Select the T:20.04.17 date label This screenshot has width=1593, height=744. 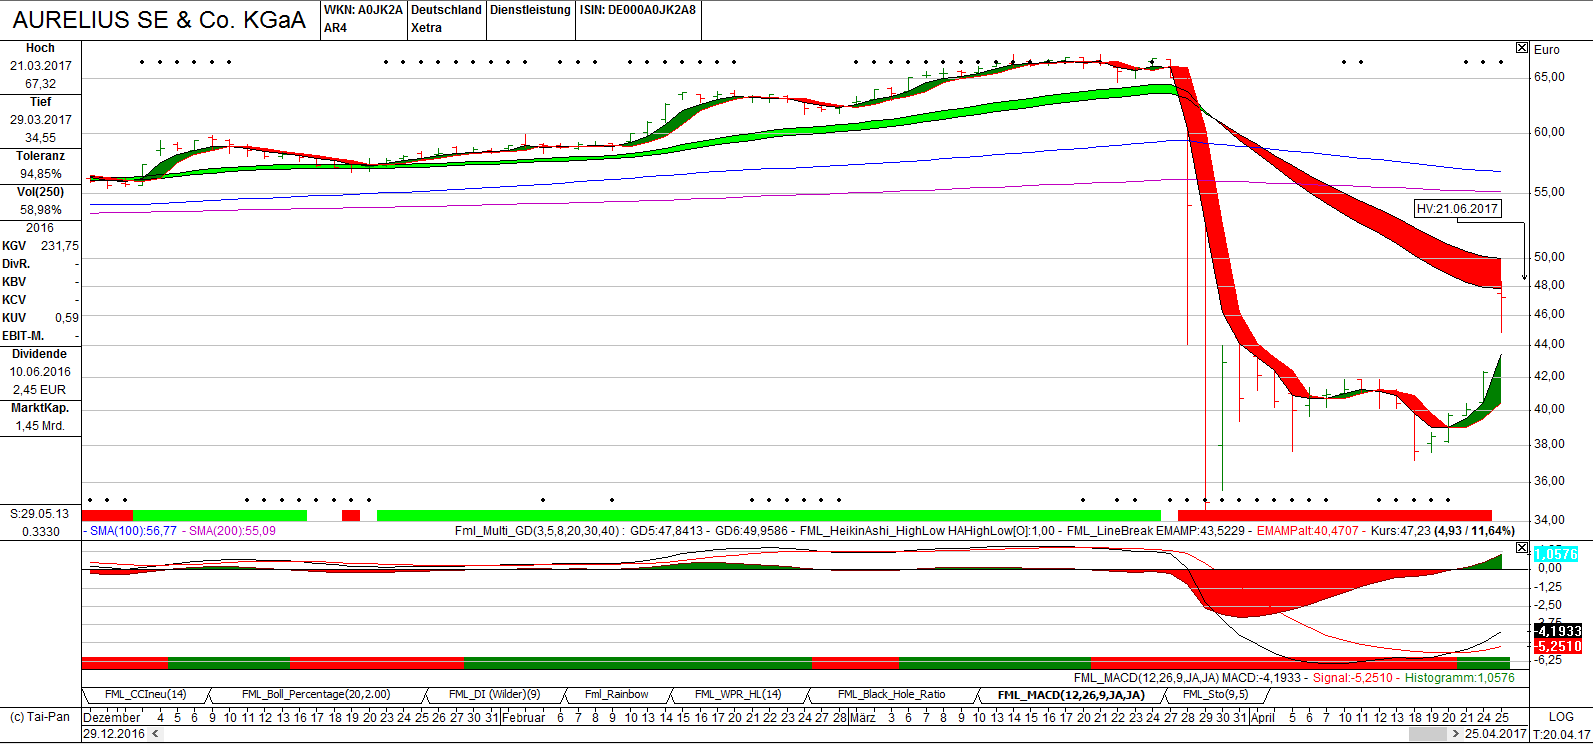[x=1561, y=734]
